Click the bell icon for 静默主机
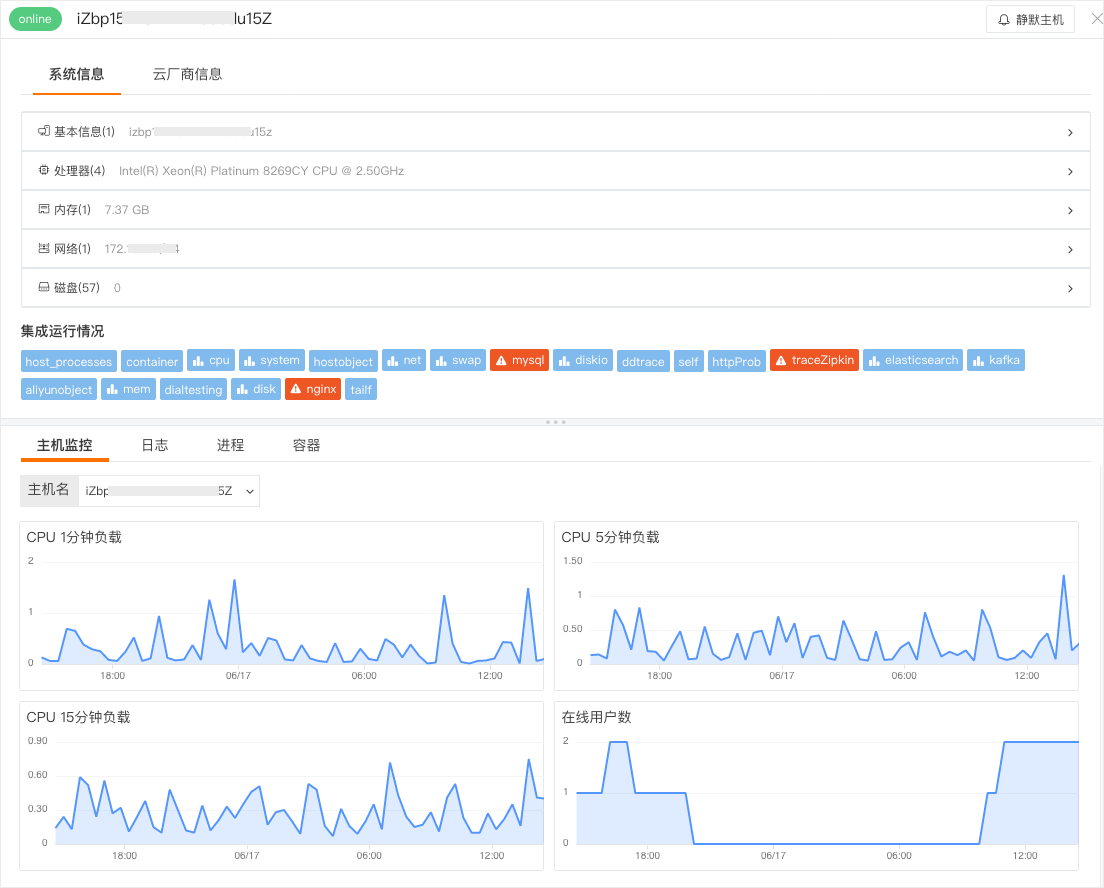Image resolution: width=1104 pixels, height=888 pixels. coord(1004,20)
